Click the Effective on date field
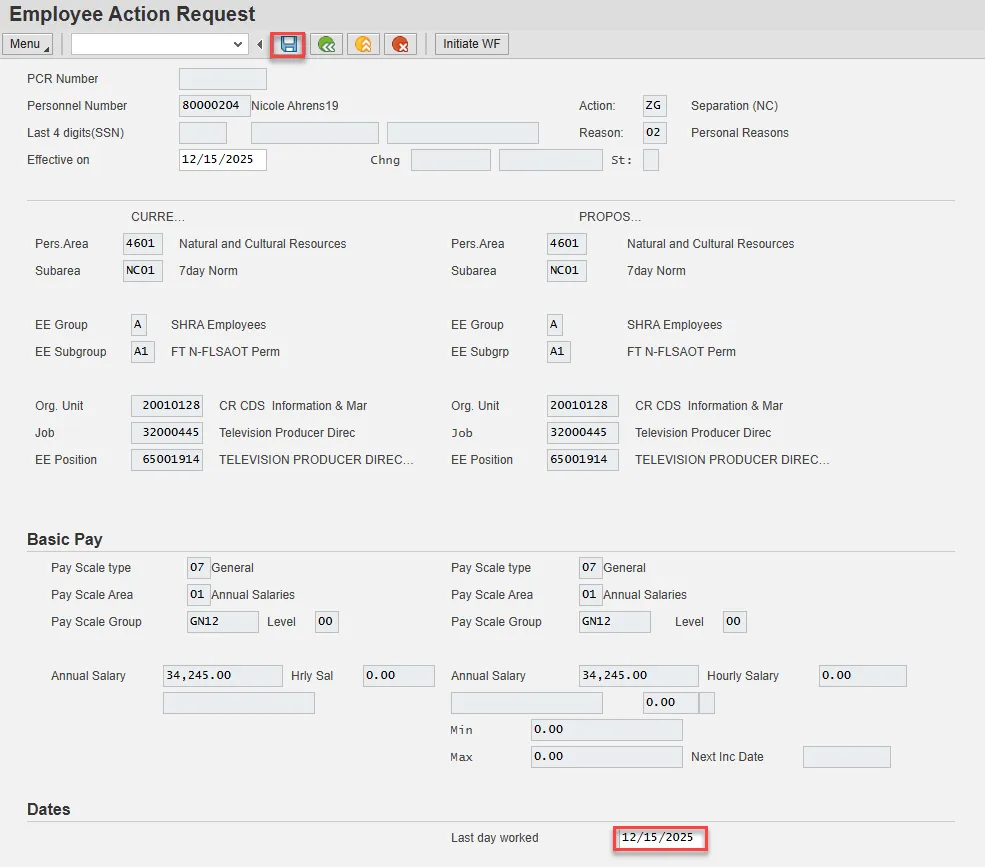985x867 pixels. pos(222,160)
